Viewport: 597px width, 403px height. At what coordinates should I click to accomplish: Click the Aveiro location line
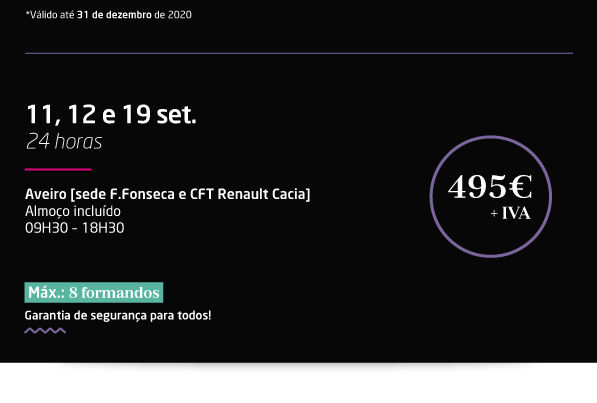pos(168,194)
